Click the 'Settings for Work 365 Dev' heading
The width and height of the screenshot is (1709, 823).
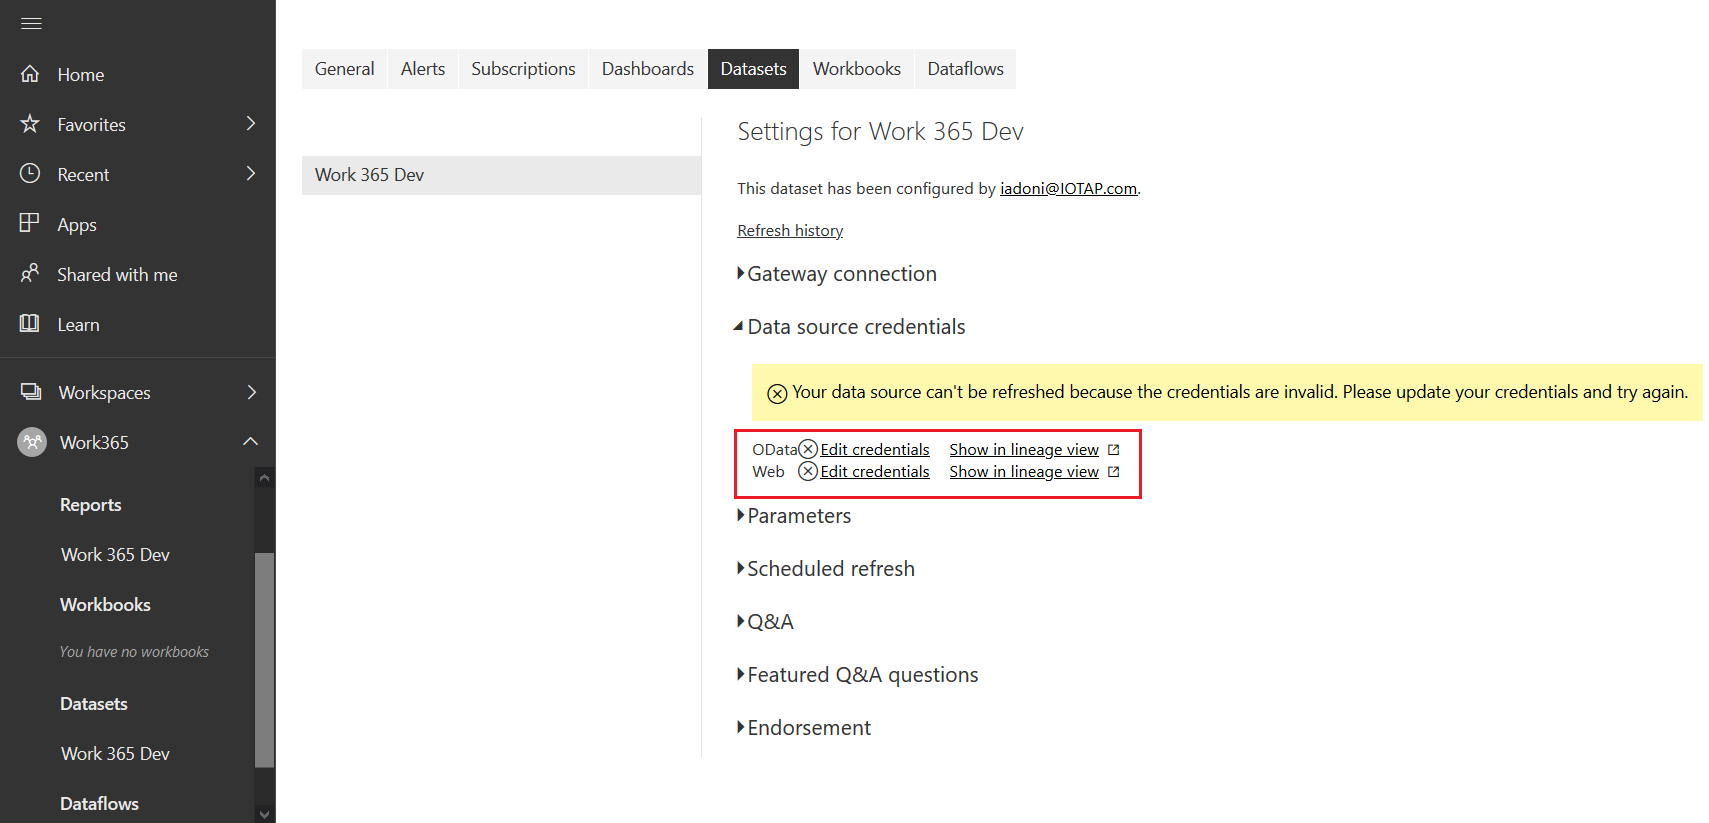click(880, 132)
